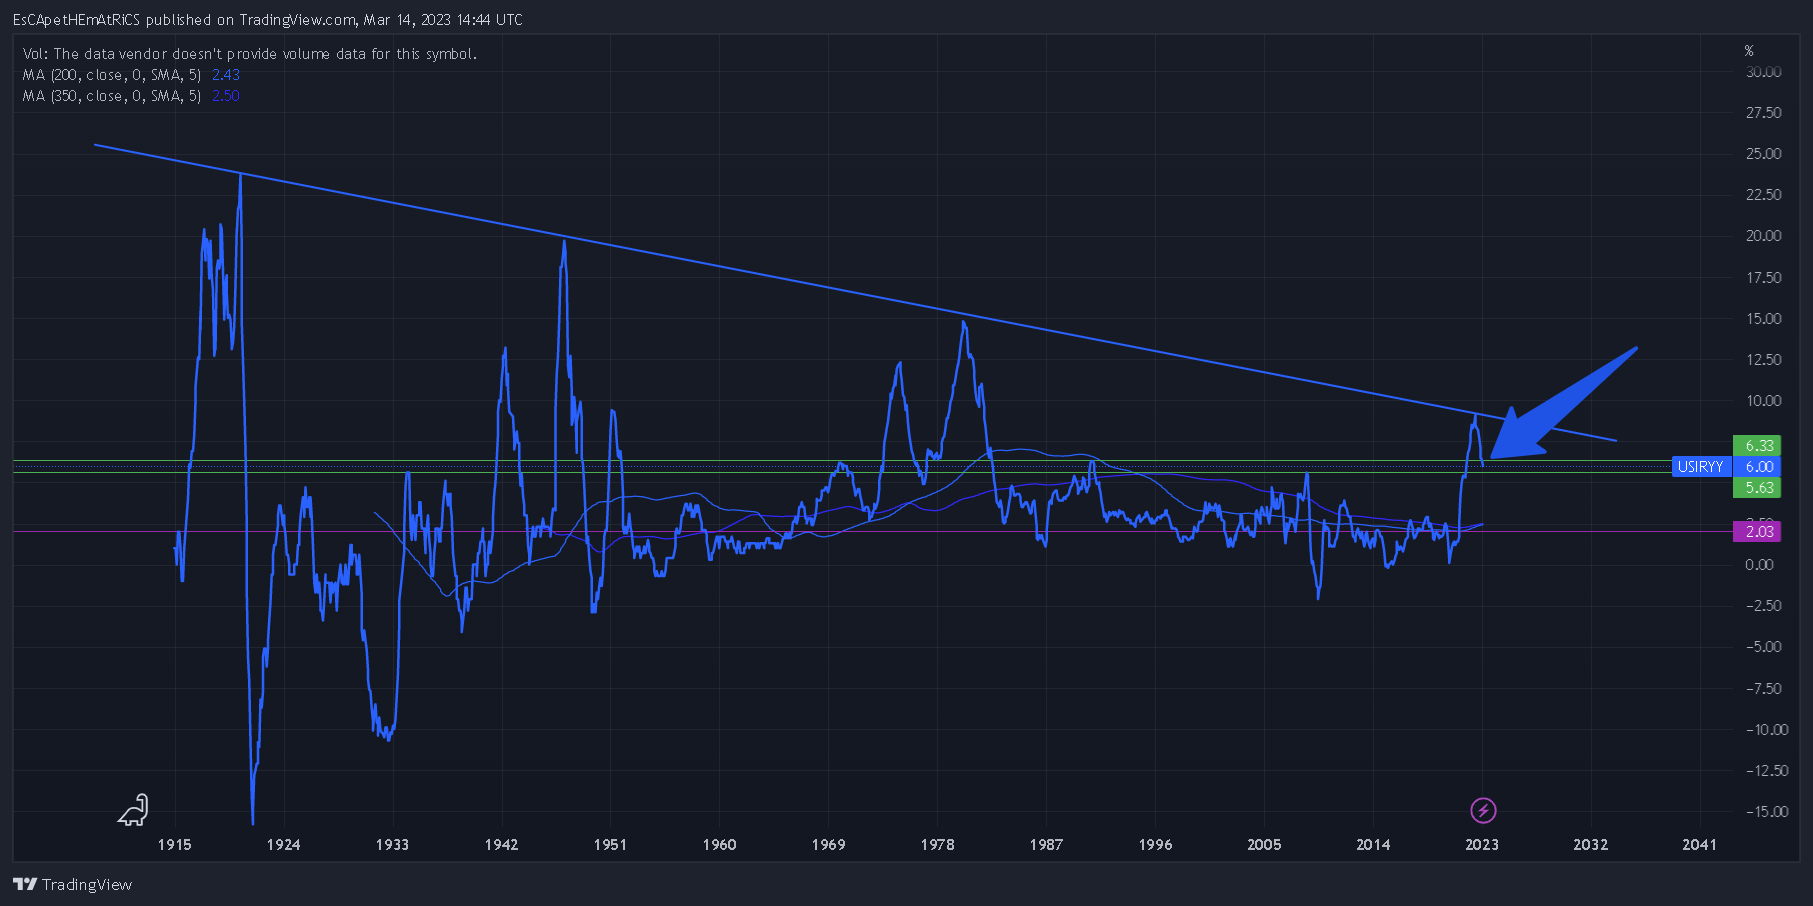Click the EsCApetHEmAtRiCS author name

point(76,20)
